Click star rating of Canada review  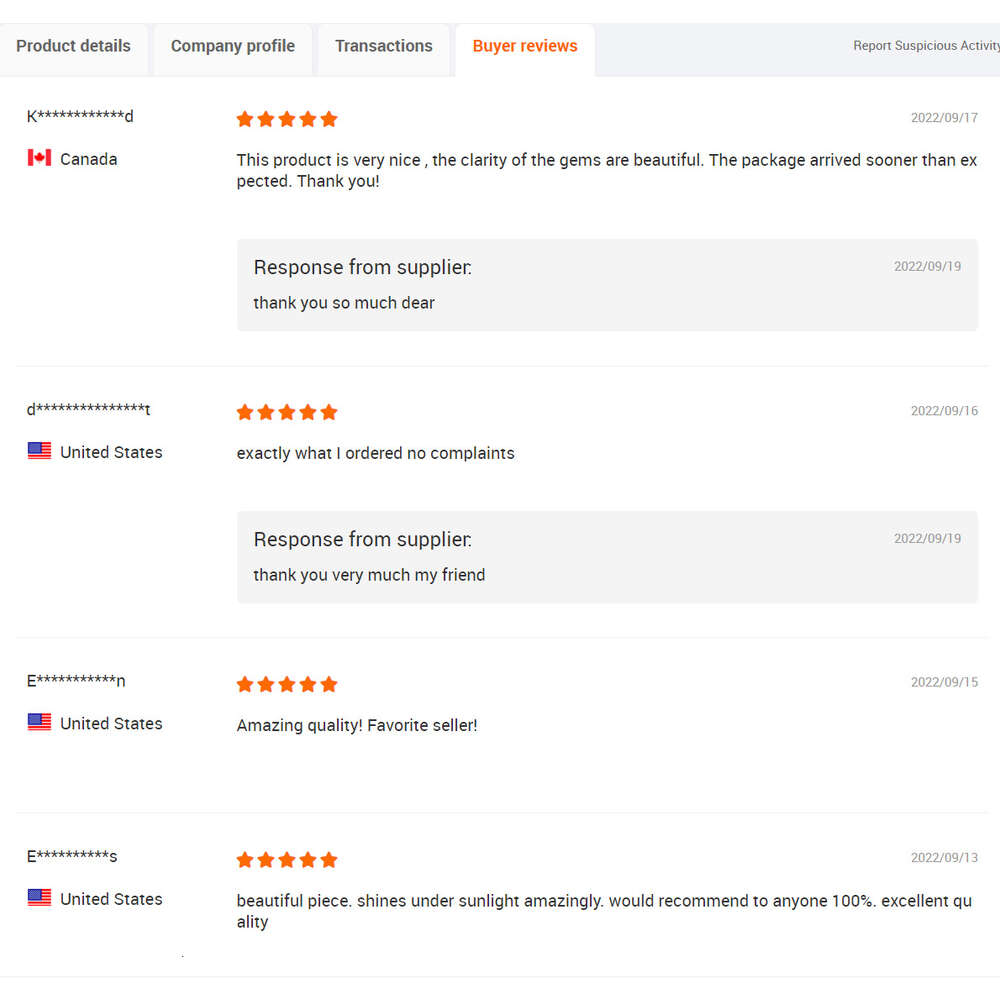click(287, 119)
